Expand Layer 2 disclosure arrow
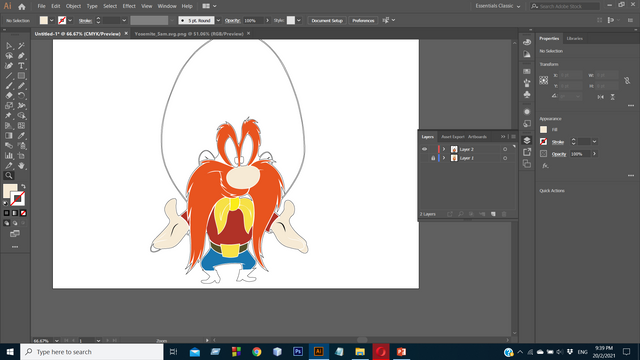This screenshot has width=640, height=360. (444, 149)
